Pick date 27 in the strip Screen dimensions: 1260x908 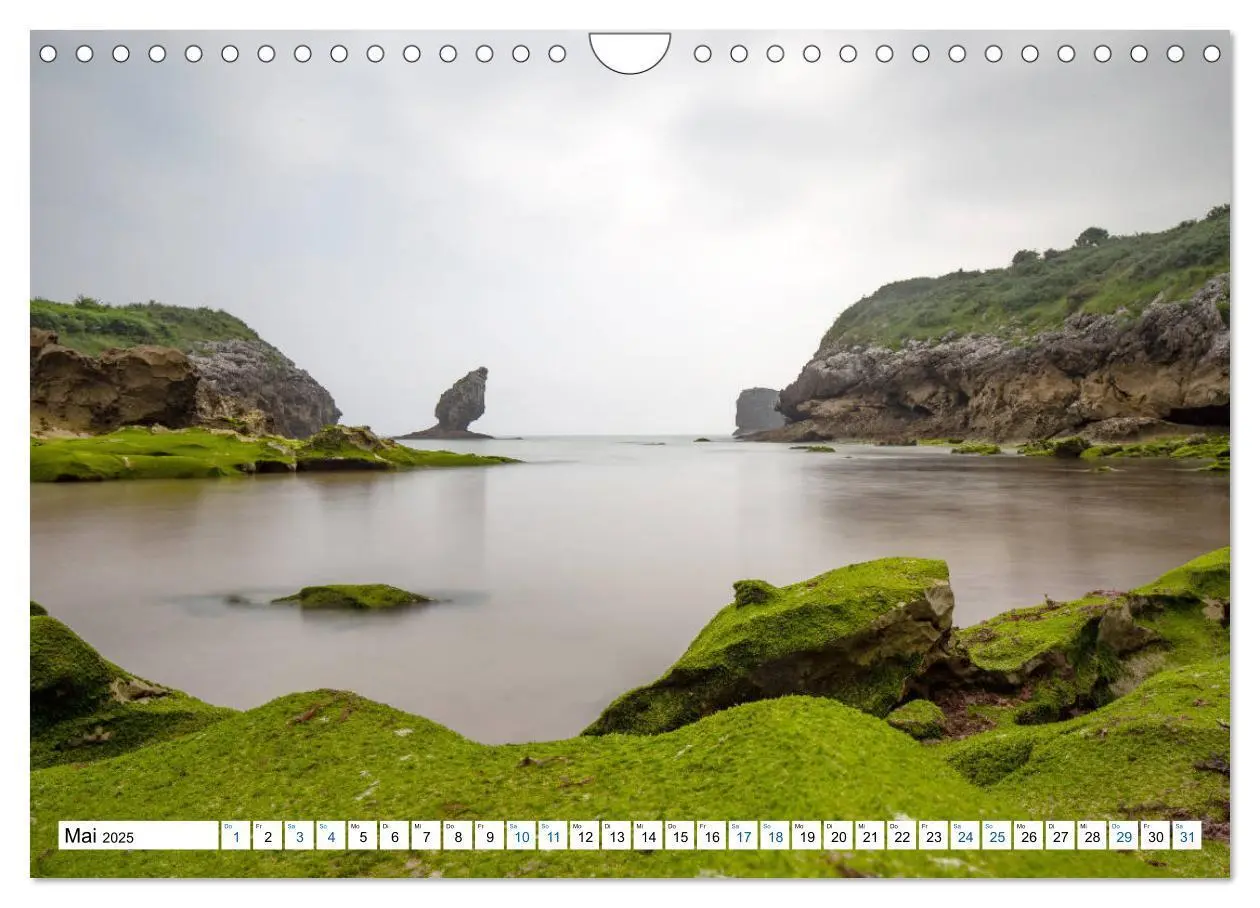1061,836
